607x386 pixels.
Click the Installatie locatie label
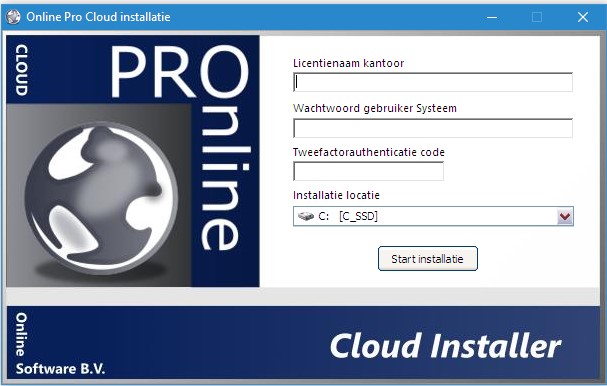pyautogui.click(x=336, y=195)
